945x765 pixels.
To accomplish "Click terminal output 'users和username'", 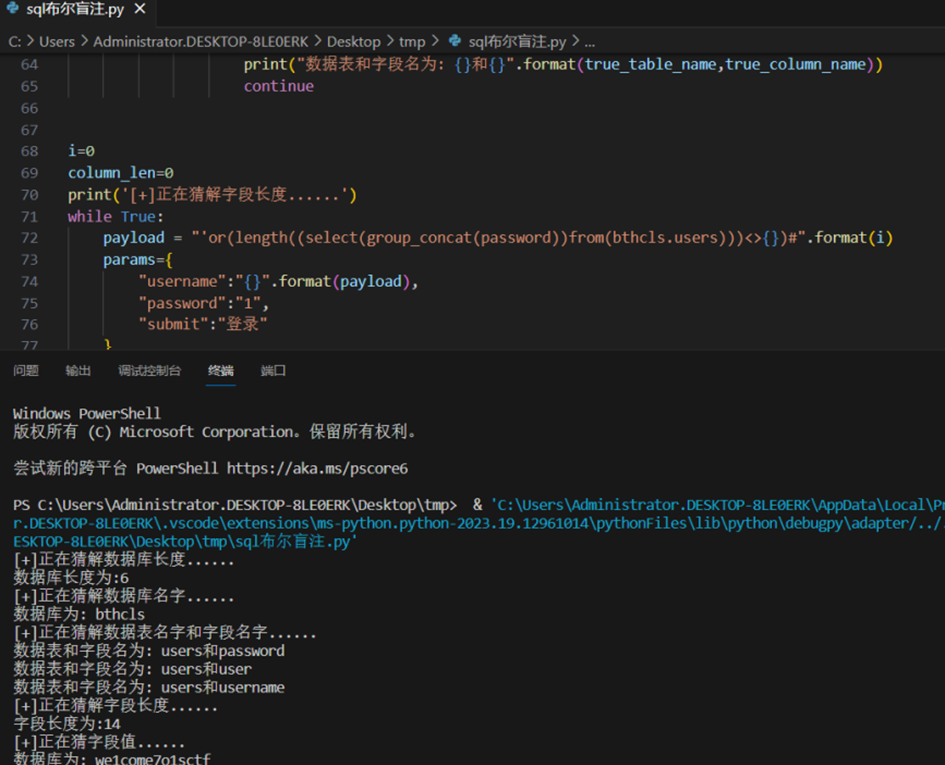I will click(223, 687).
